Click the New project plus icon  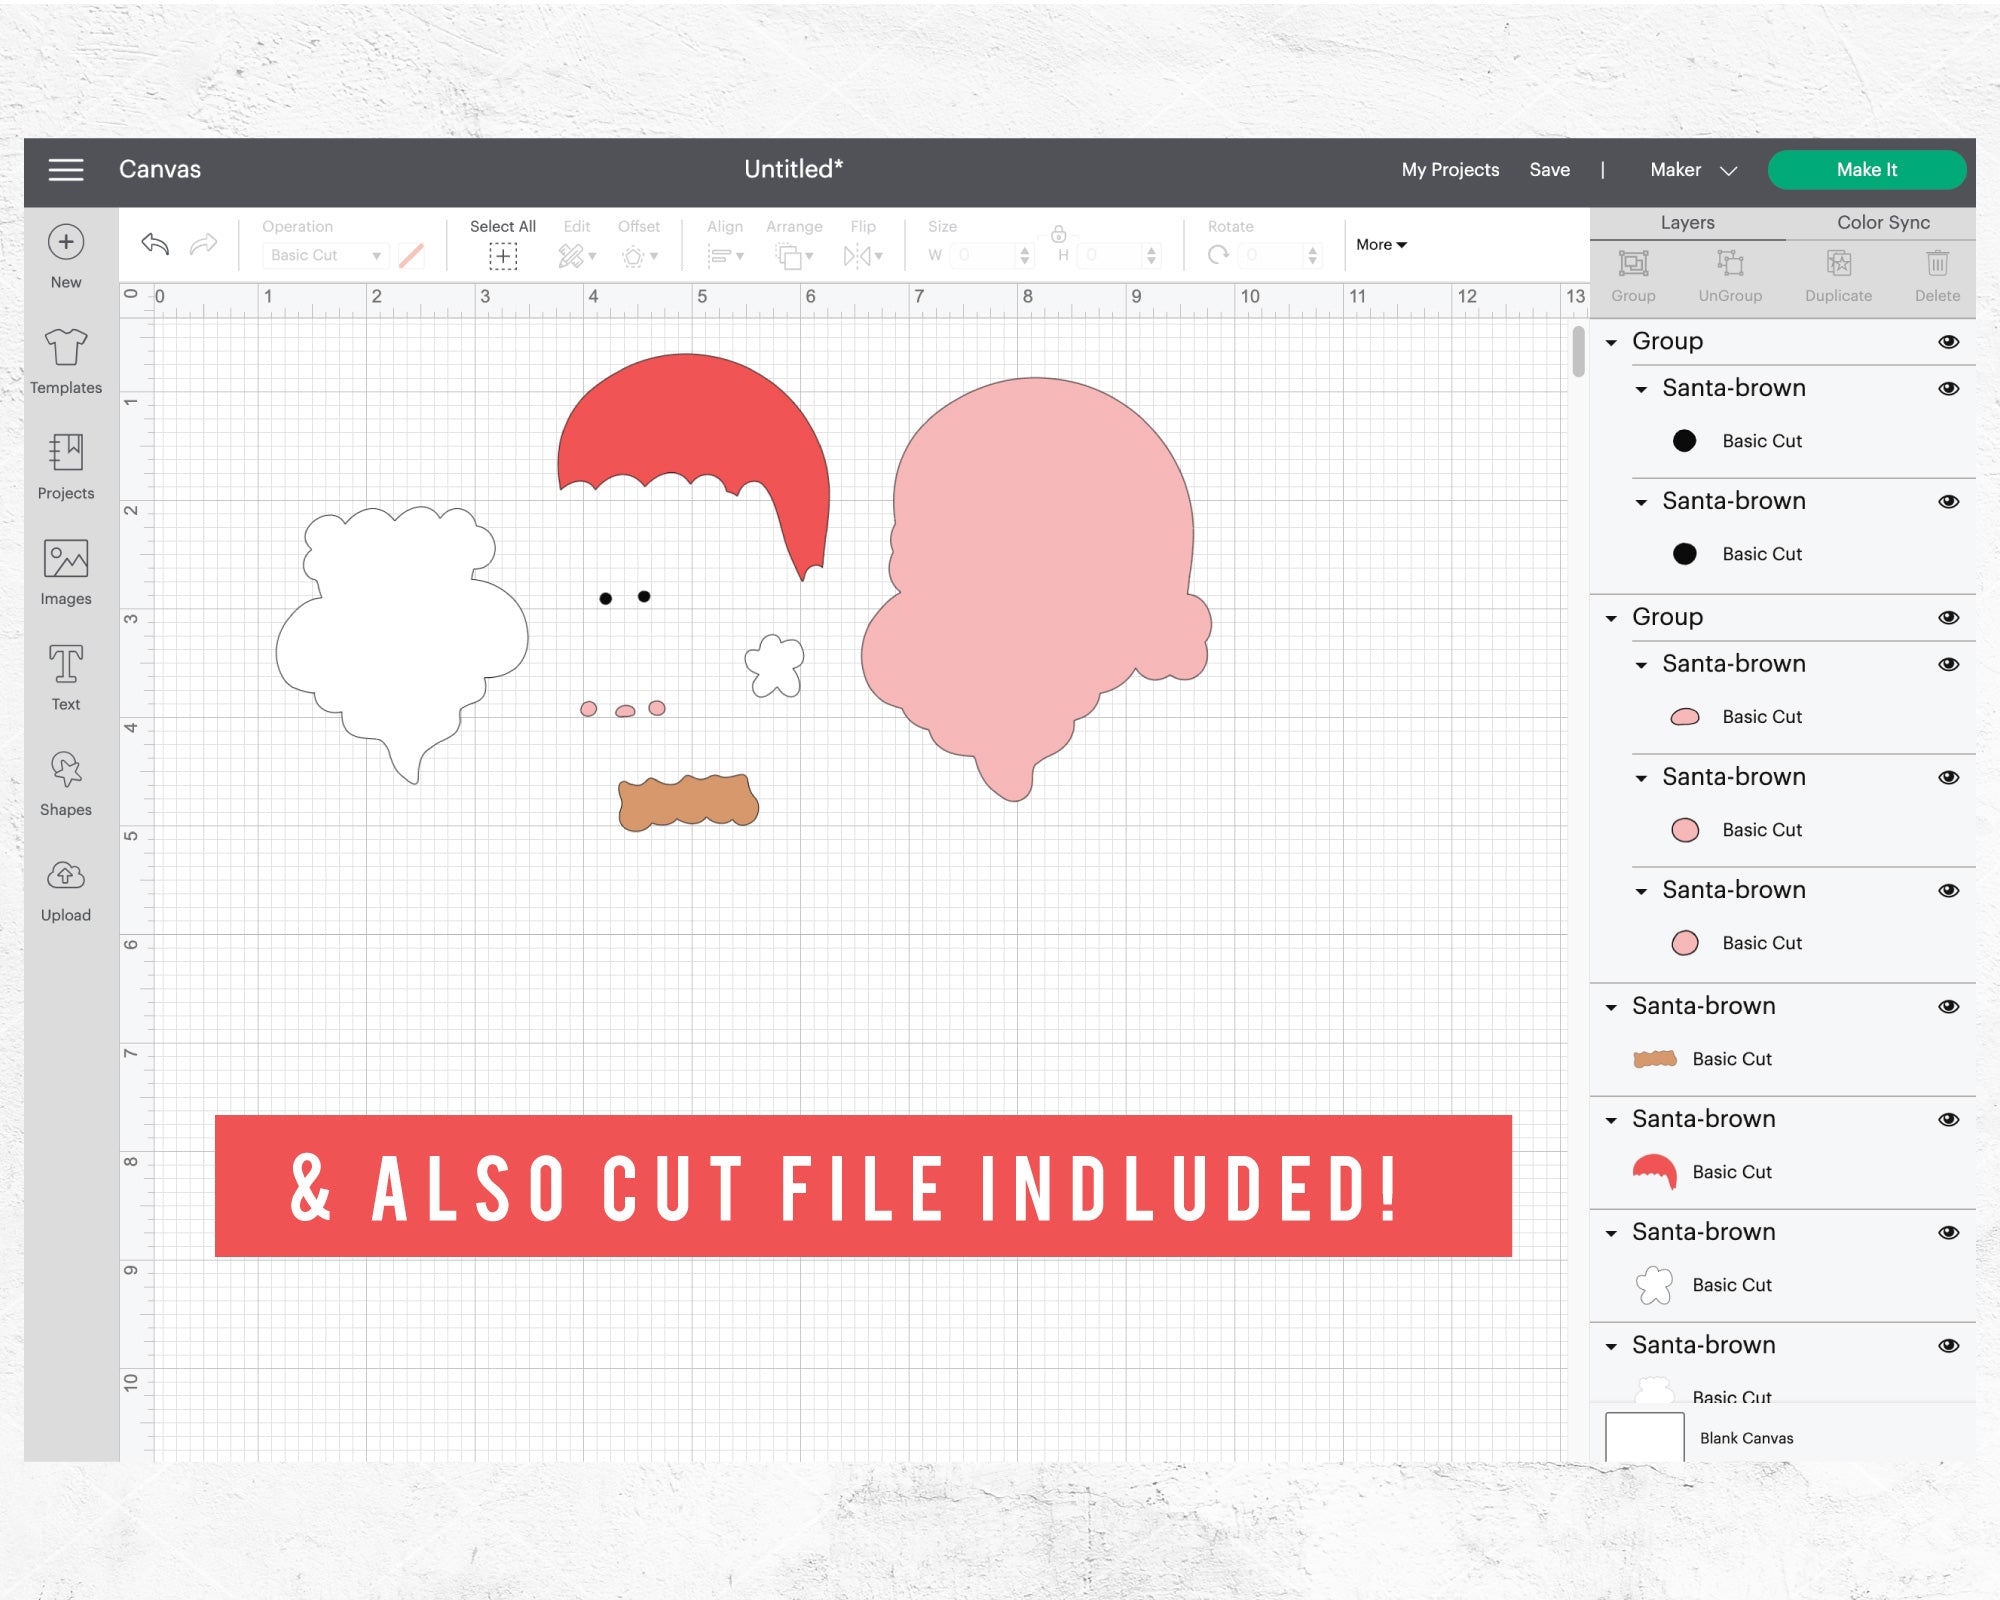point(66,242)
